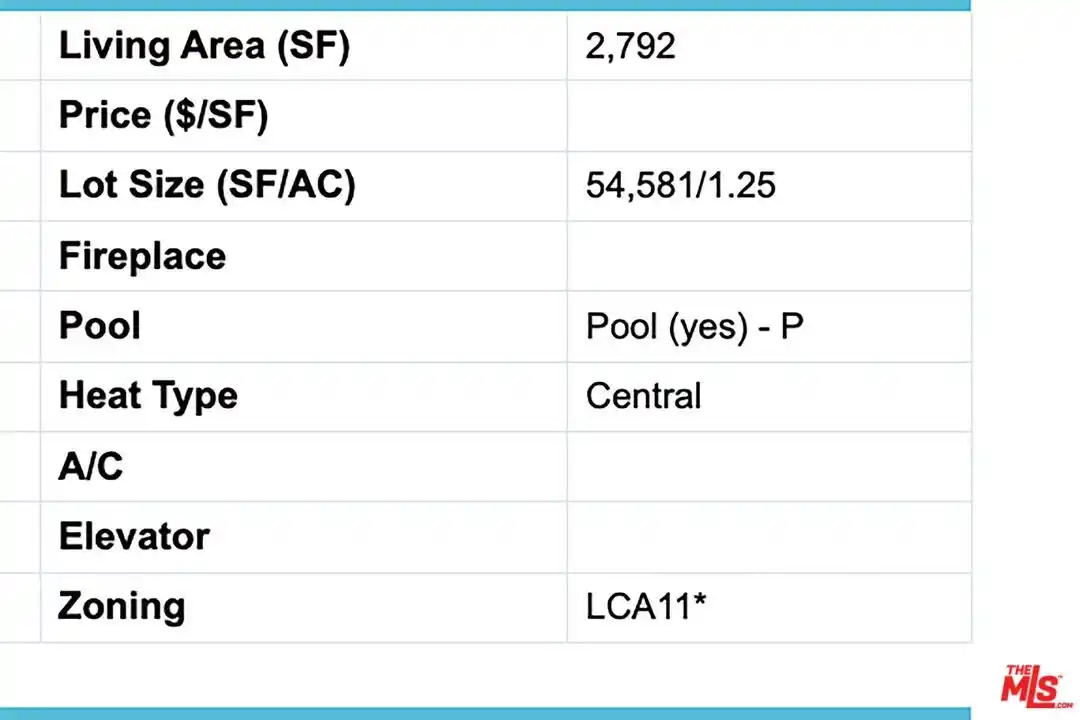Viewport: 1080px width, 720px height.
Task: Select the Zoning row label
Action: click(122, 607)
